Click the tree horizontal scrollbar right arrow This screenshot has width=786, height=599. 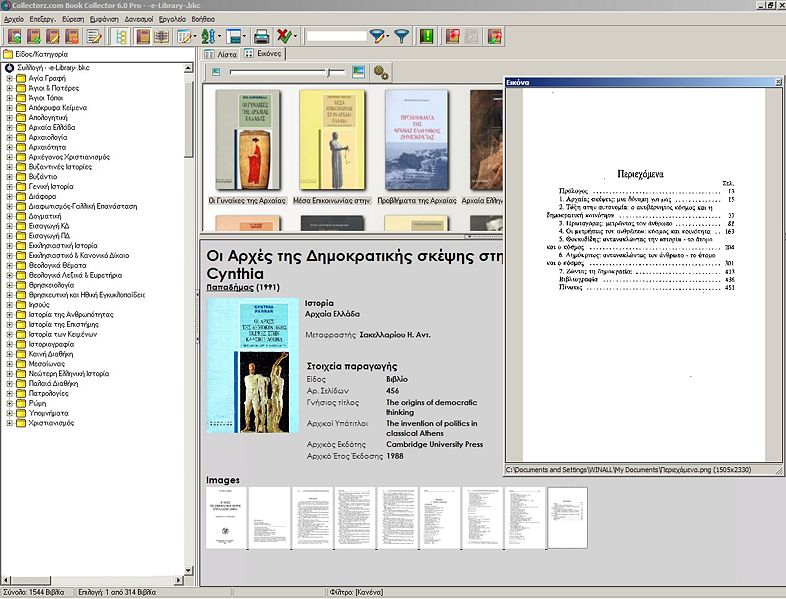pyautogui.click(x=179, y=580)
